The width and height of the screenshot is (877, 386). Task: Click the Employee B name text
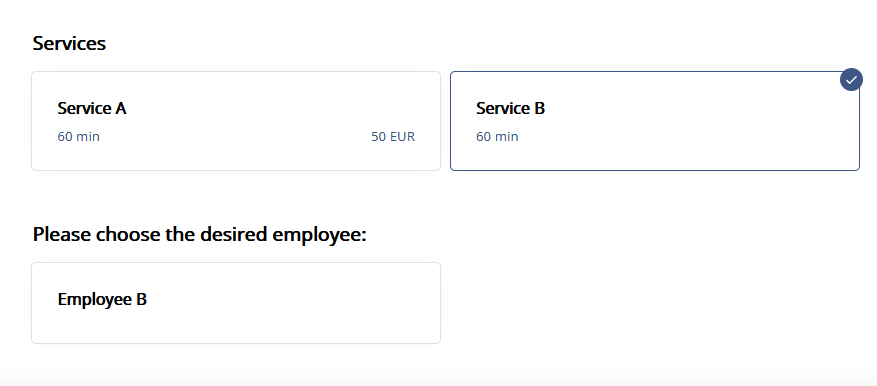102,299
